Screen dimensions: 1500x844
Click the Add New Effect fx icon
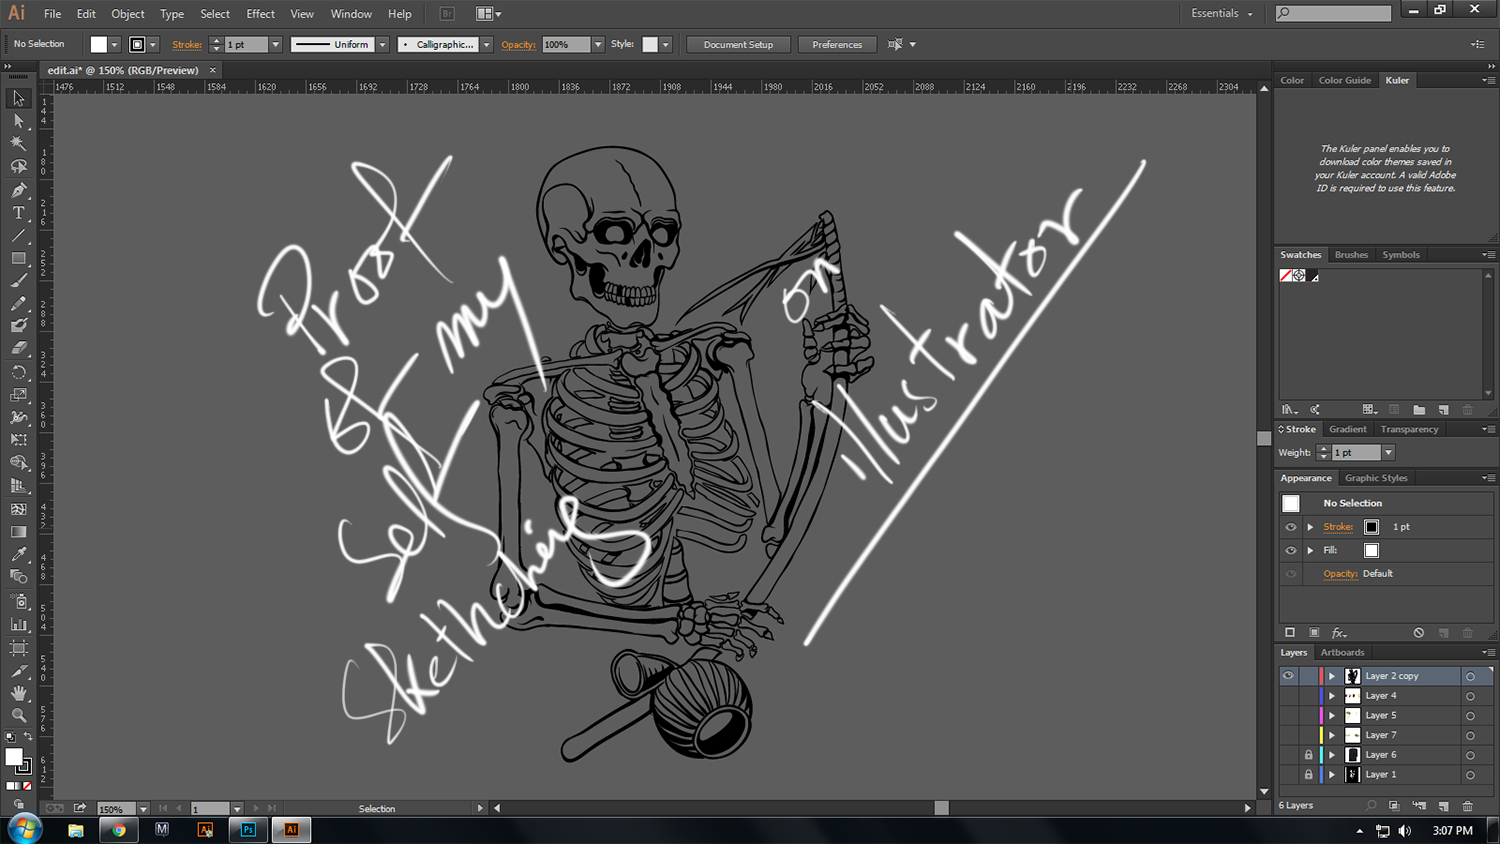click(x=1339, y=633)
